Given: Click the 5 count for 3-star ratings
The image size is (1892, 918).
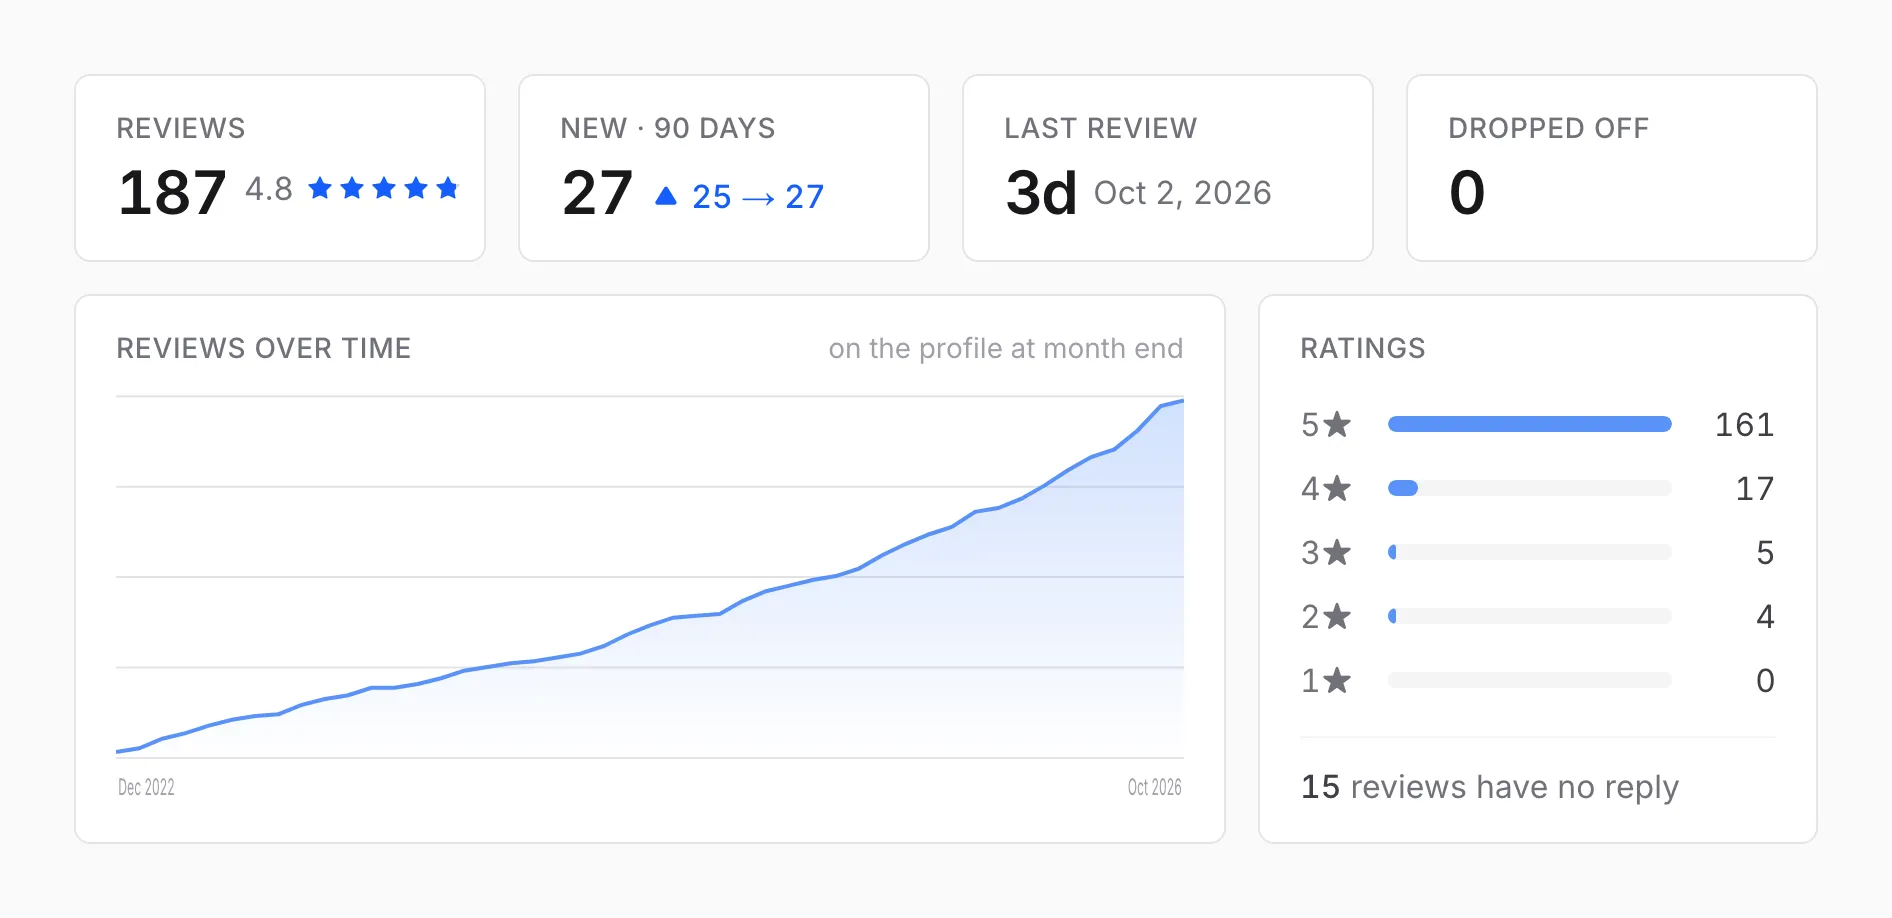Looking at the screenshot, I should [x=1765, y=553].
